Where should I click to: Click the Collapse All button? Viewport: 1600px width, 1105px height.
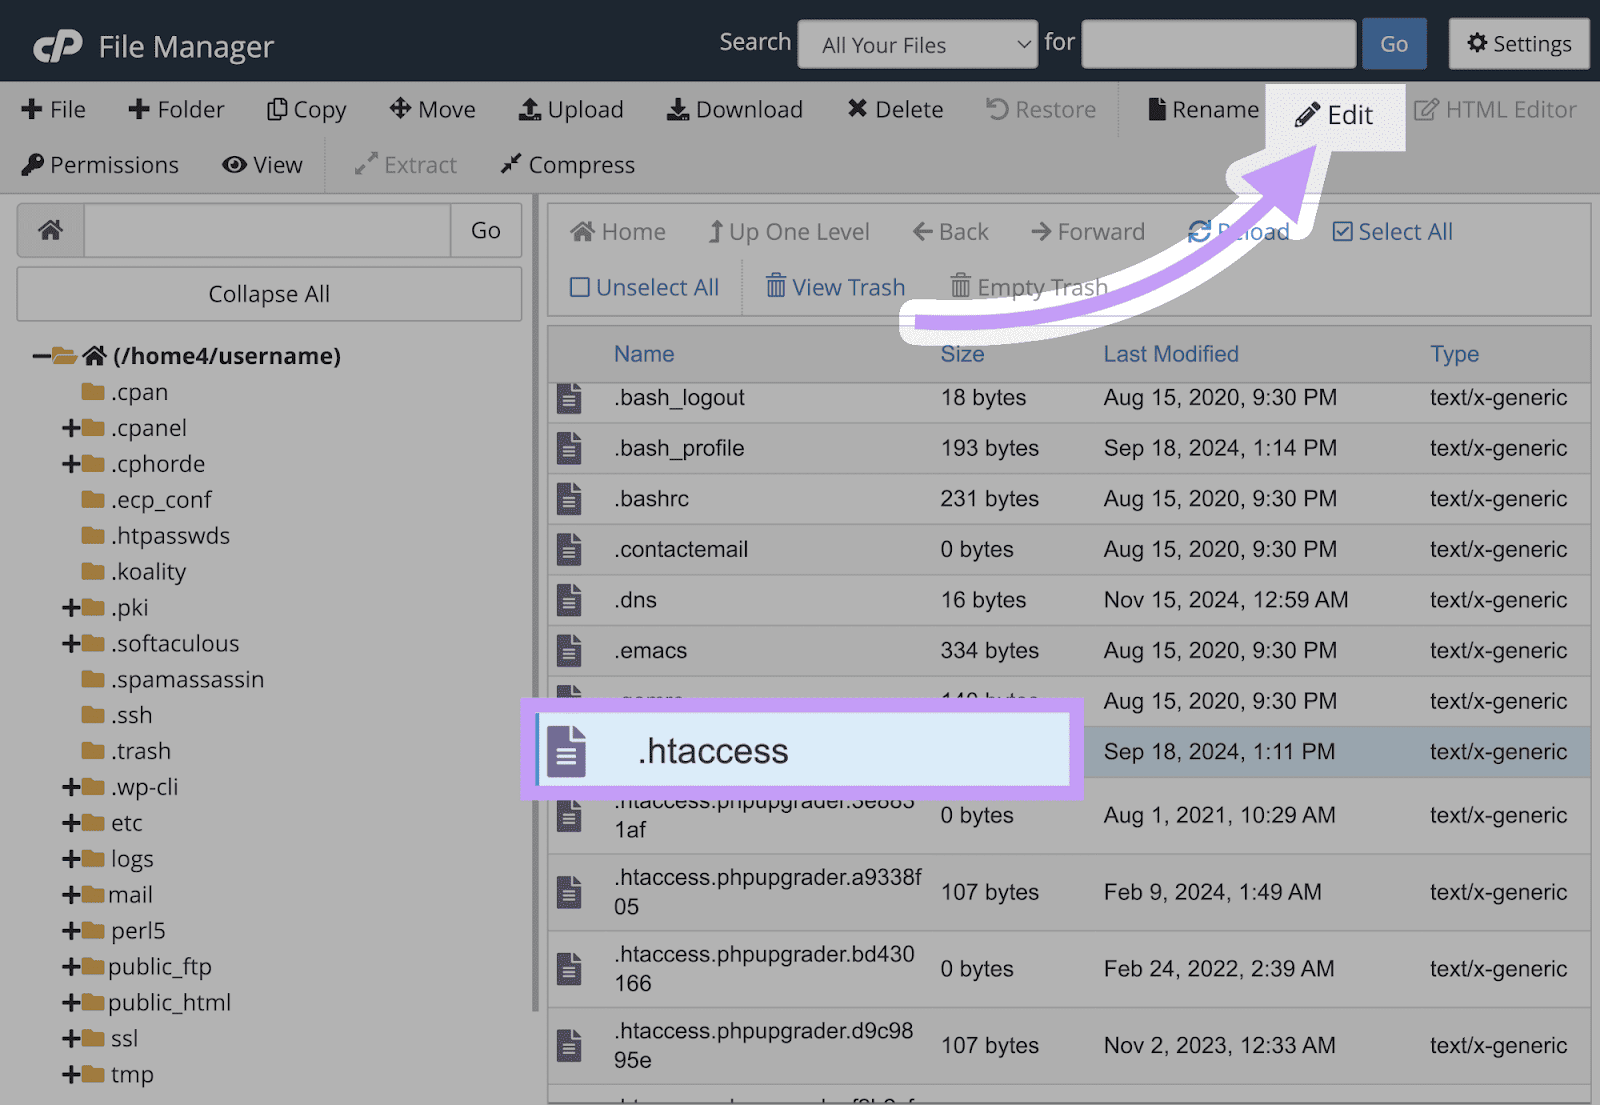(268, 294)
